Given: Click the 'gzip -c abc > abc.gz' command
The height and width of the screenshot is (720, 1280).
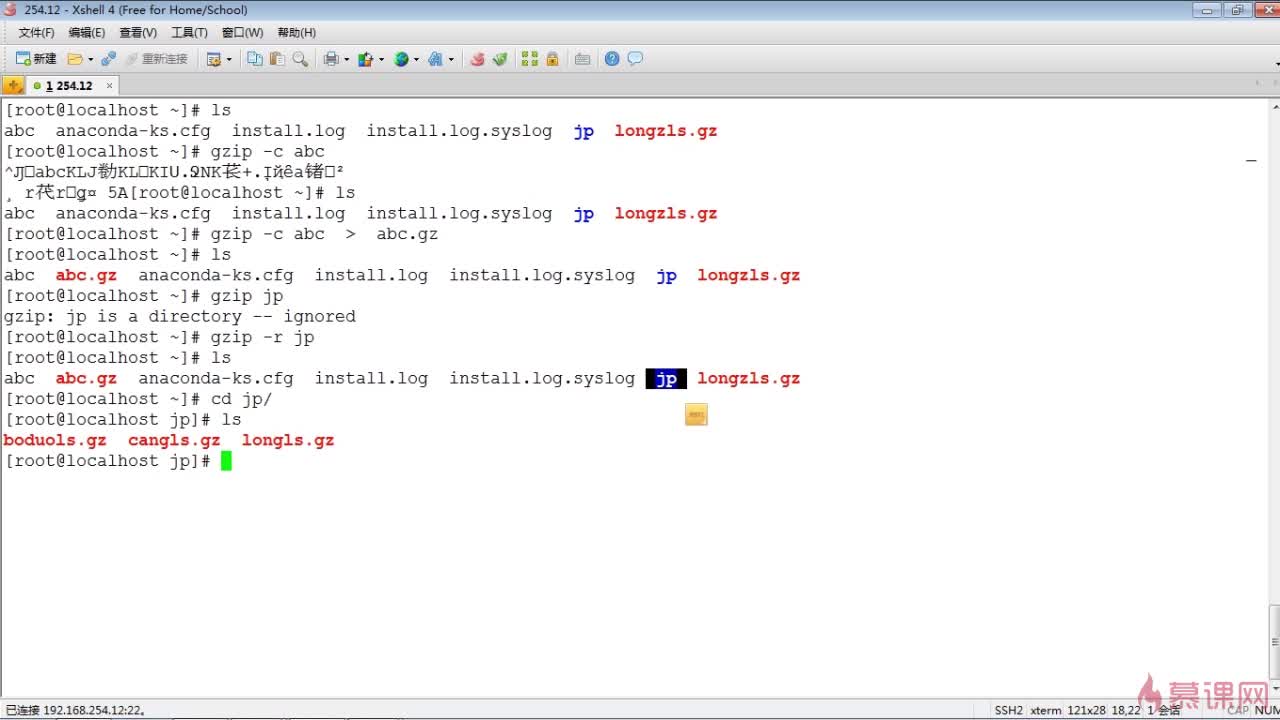Looking at the screenshot, I should pos(324,235).
